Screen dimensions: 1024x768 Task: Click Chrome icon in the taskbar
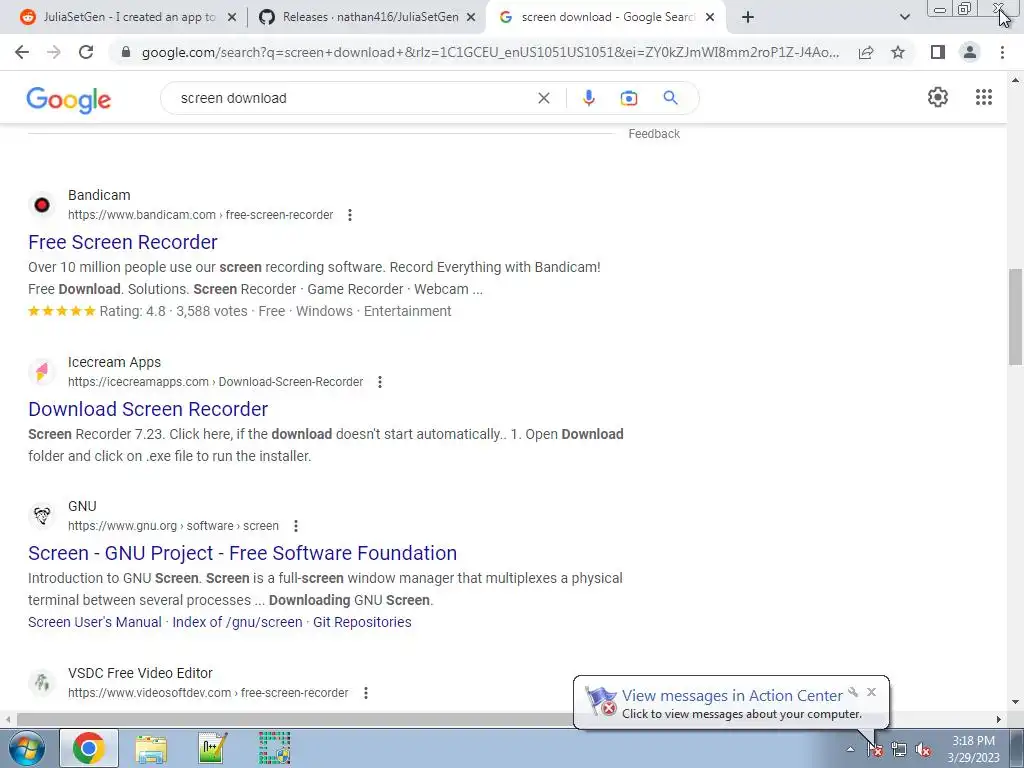tap(89, 748)
